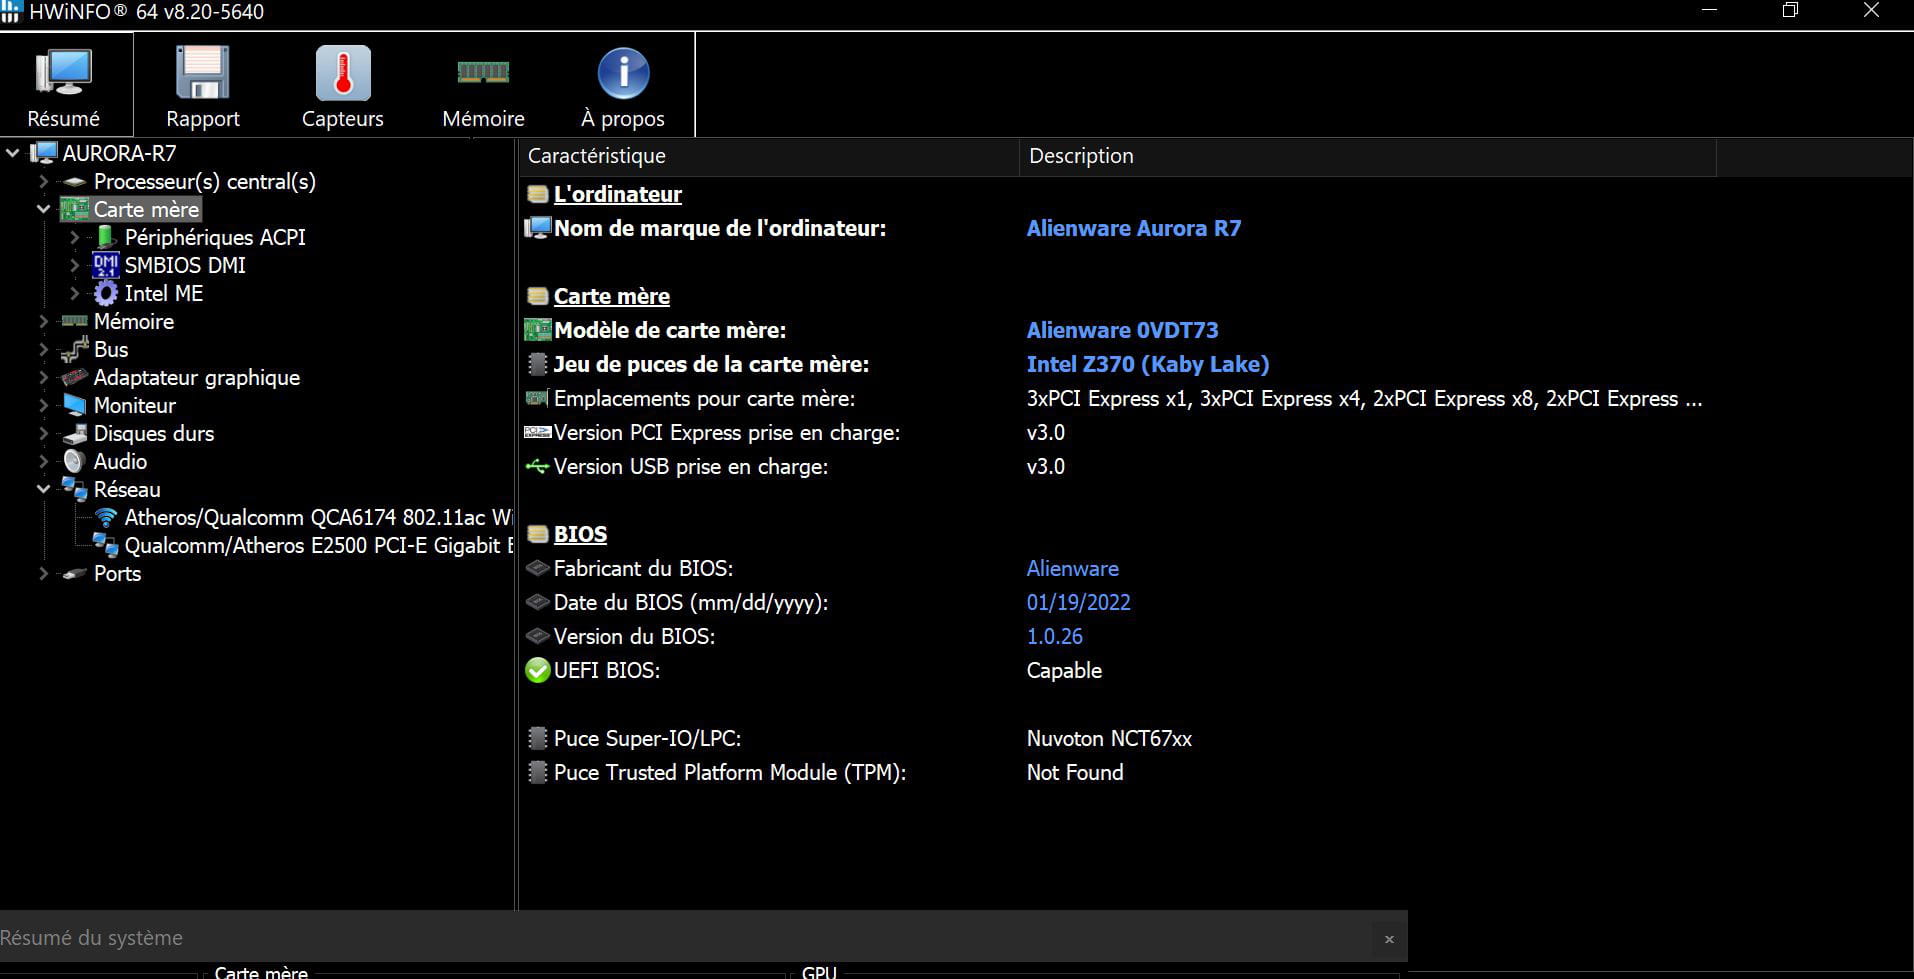Expand the Bus tree node
The width and height of the screenshot is (1914, 979).
click(43, 349)
